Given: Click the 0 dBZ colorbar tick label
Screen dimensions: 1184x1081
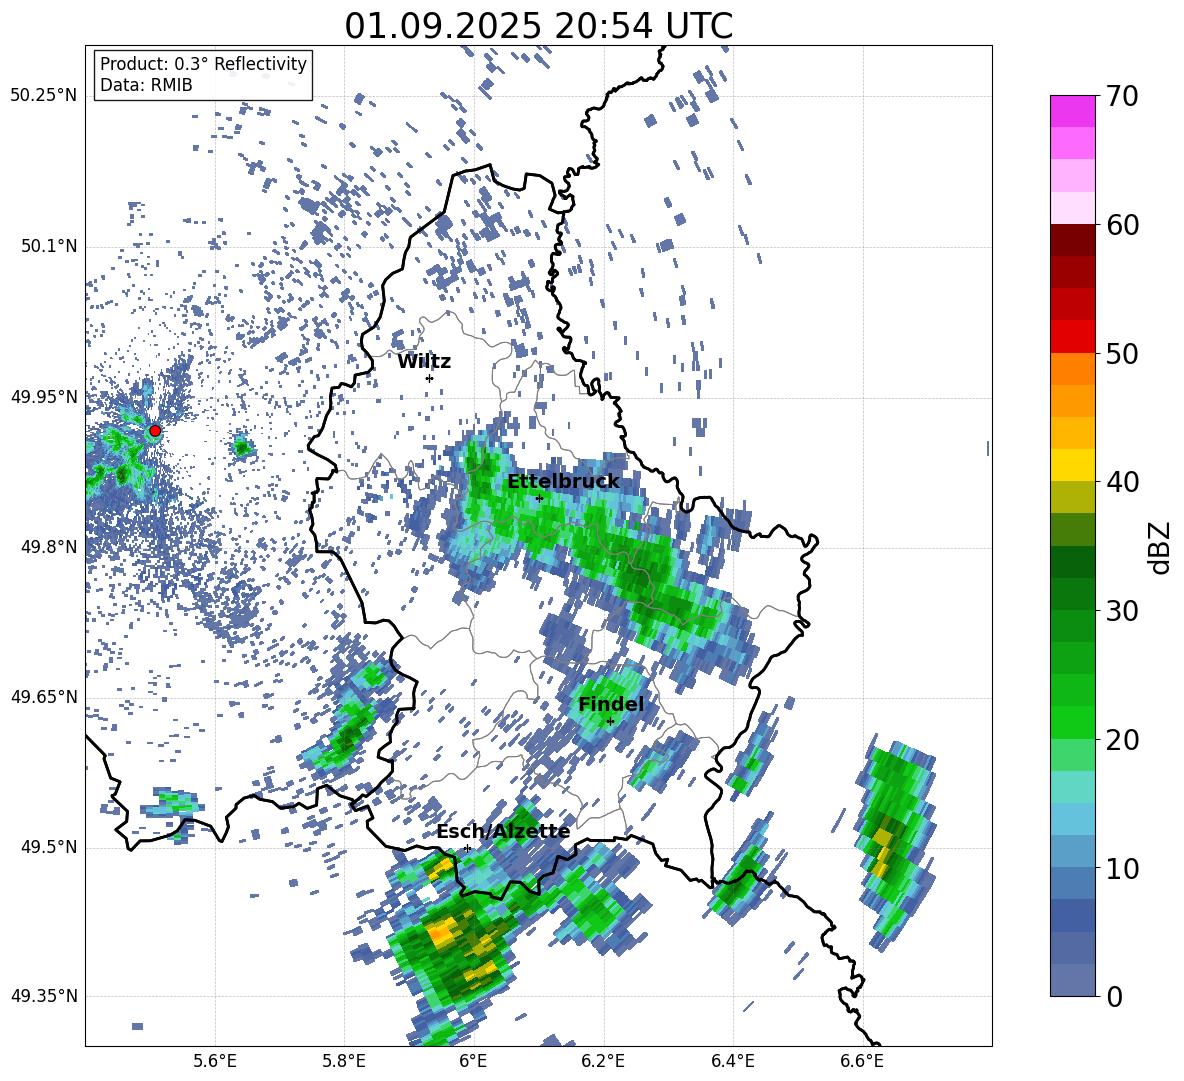Looking at the screenshot, I should [1114, 996].
